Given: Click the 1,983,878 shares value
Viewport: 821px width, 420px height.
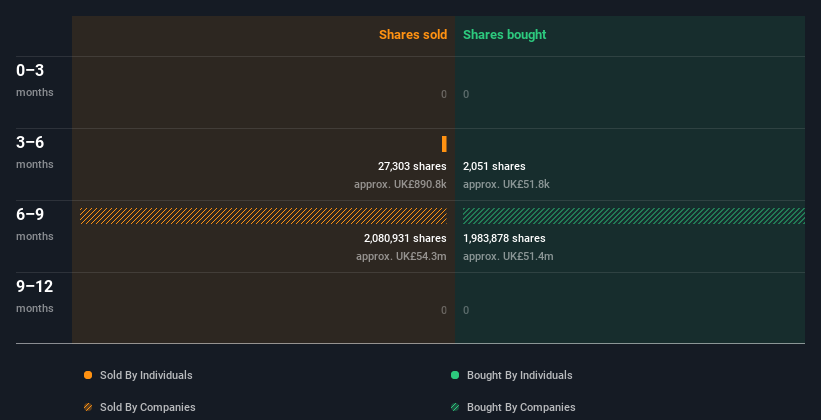Looking at the screenshot, I should (504, 238).
